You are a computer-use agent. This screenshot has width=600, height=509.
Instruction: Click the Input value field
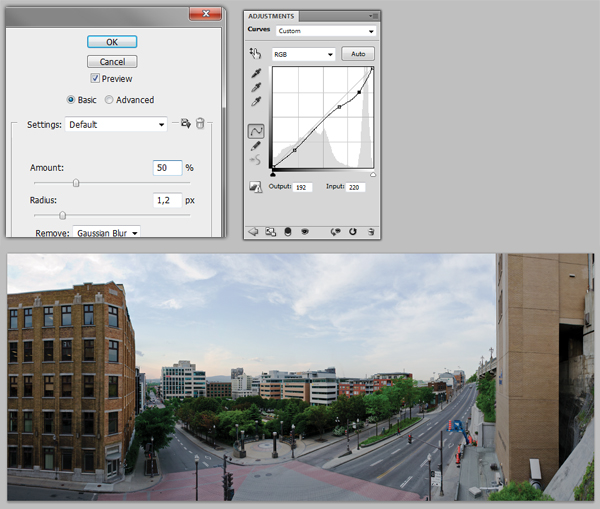click(355, 187)
